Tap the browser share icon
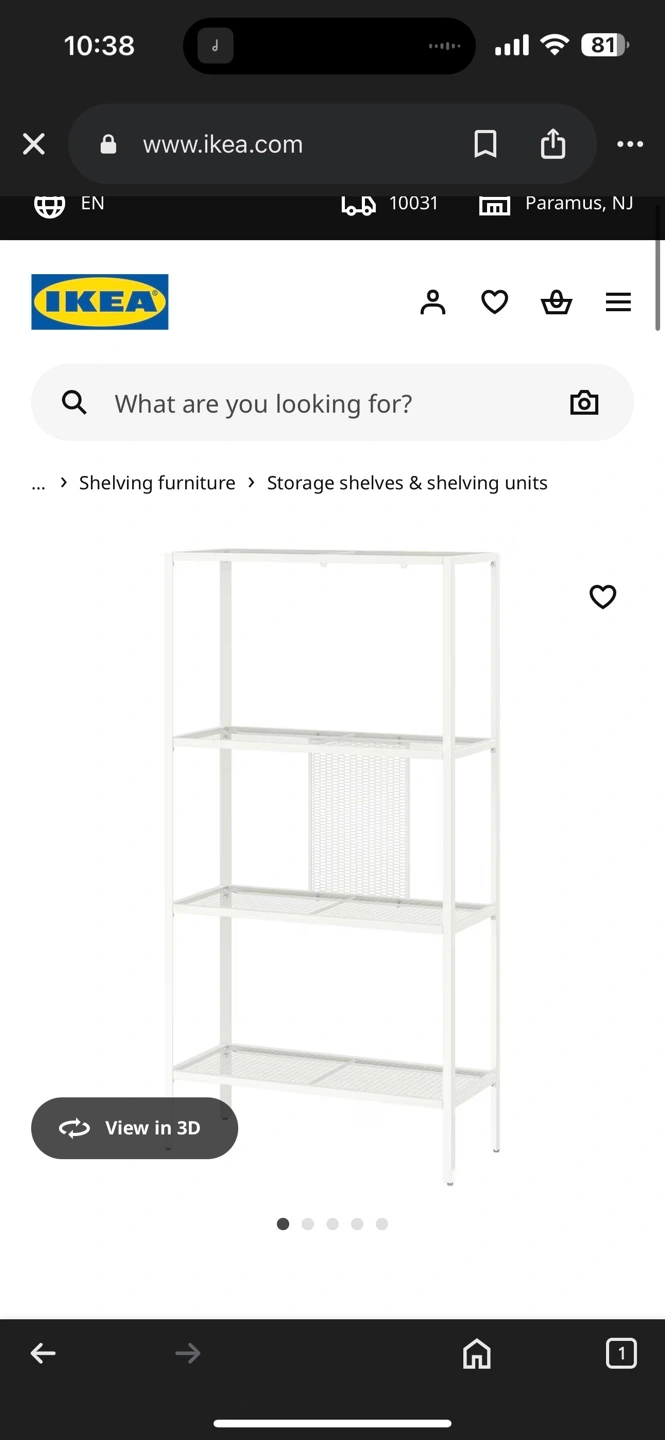Screen dimensions: 665x1440 553,144
